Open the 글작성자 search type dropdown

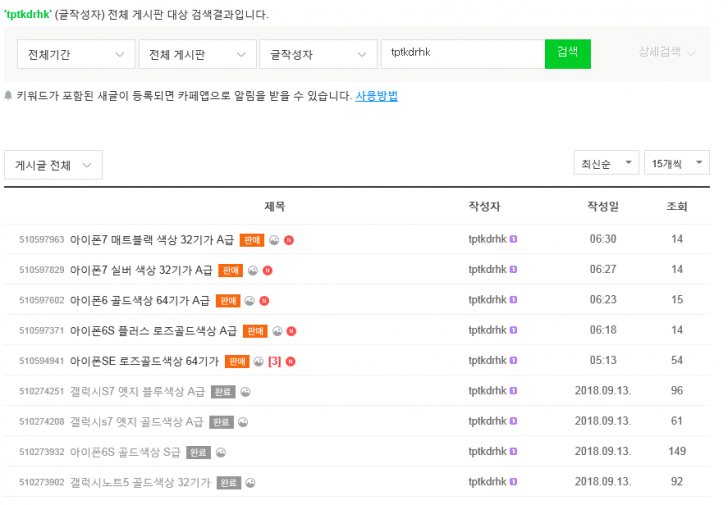pos(316,54)
